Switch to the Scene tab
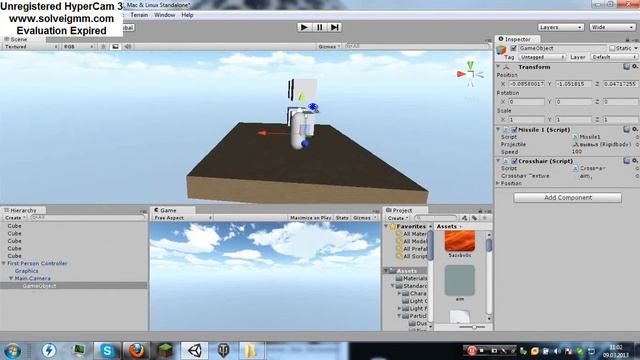 pos(19,39)
